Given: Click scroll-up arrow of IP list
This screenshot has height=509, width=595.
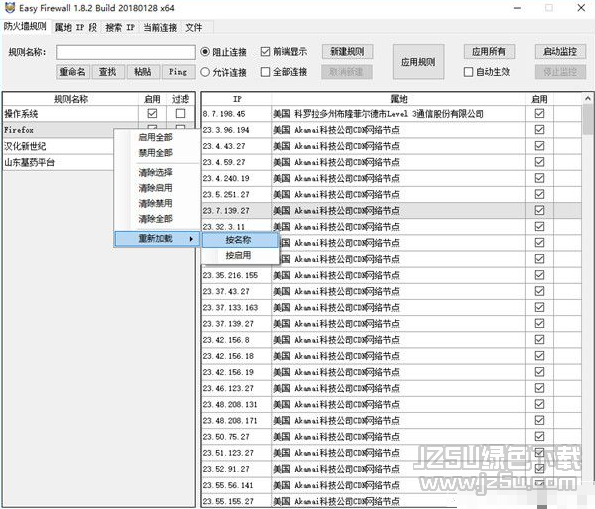Looking at the screenshot, I should click(588, 99).
